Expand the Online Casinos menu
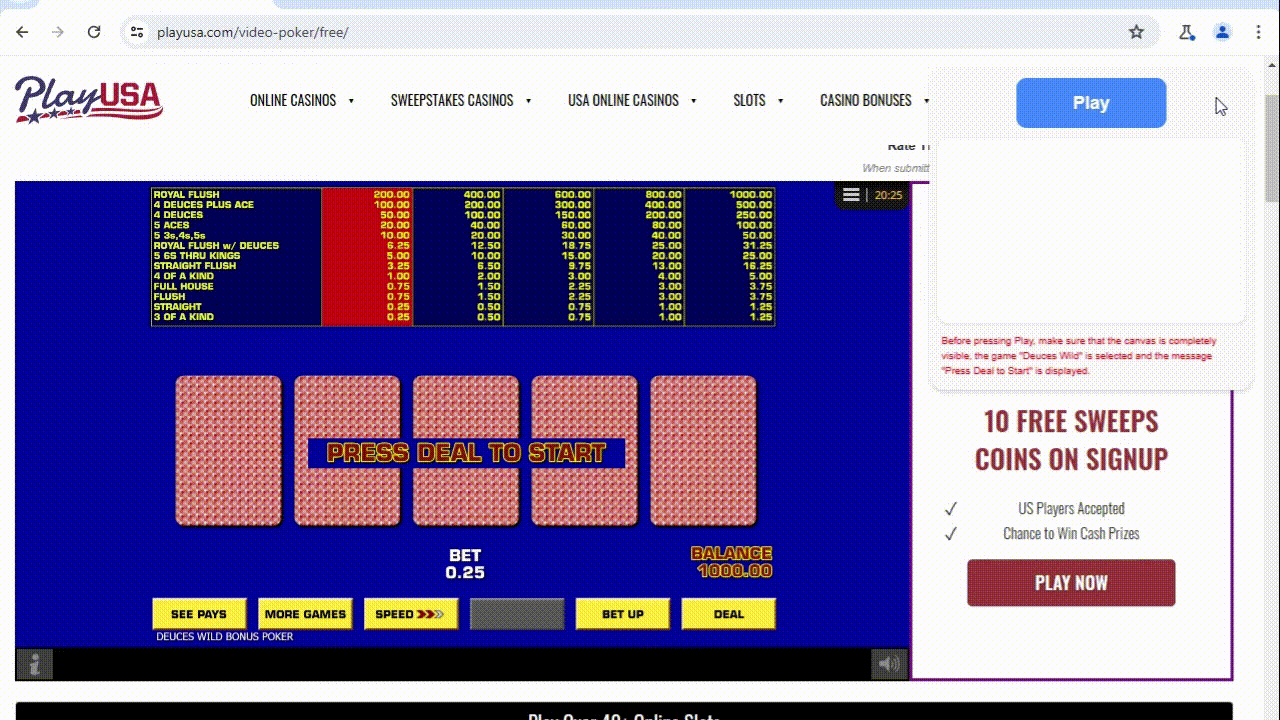 pyautogui.click(x=302, y=100)
